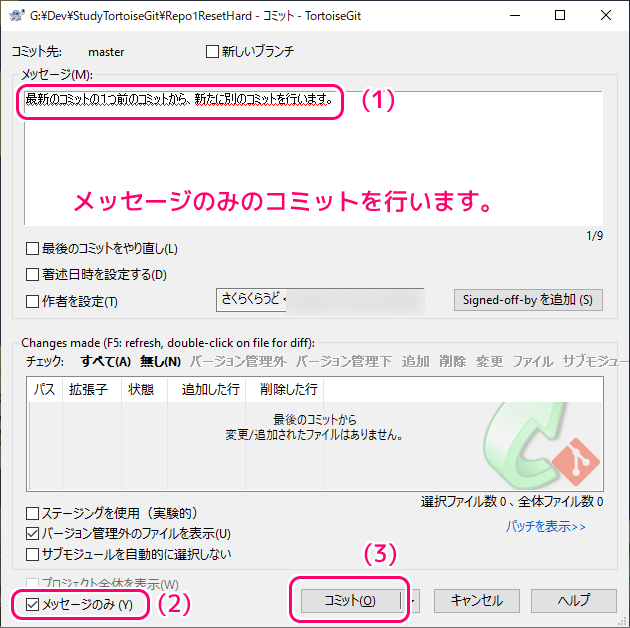Click into the commit message text box
The width and height of the screenshot is (630, 628).
[313, 158]
